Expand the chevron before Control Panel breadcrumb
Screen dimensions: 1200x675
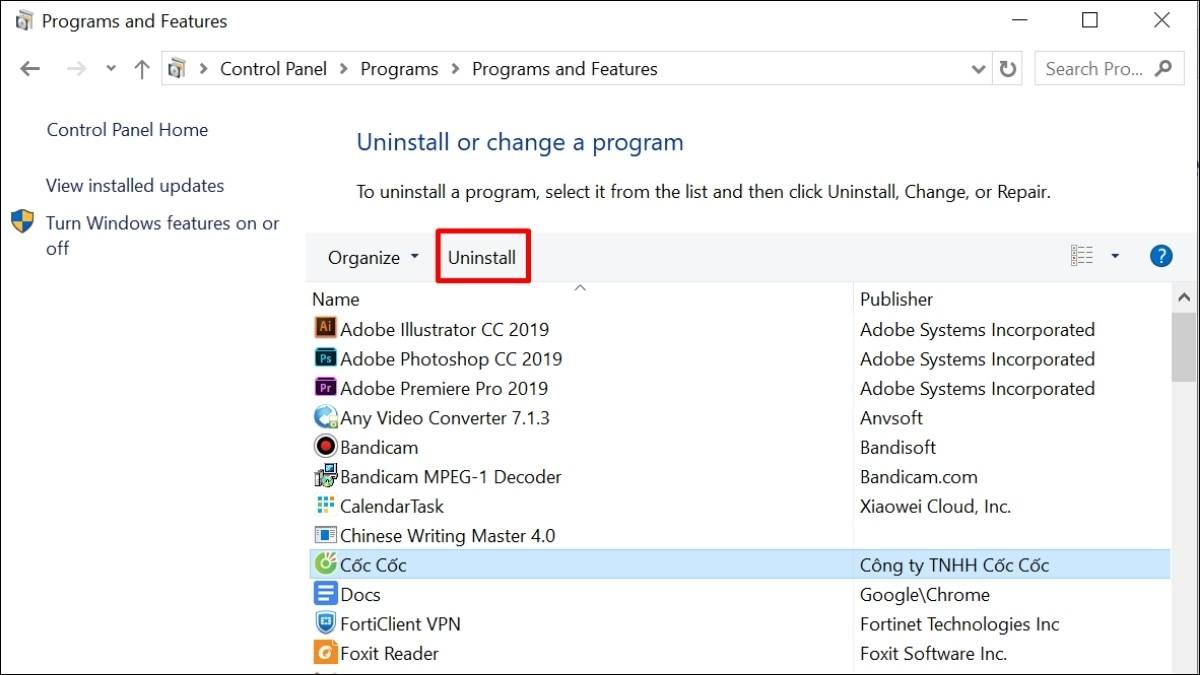[x=203, y=69]
